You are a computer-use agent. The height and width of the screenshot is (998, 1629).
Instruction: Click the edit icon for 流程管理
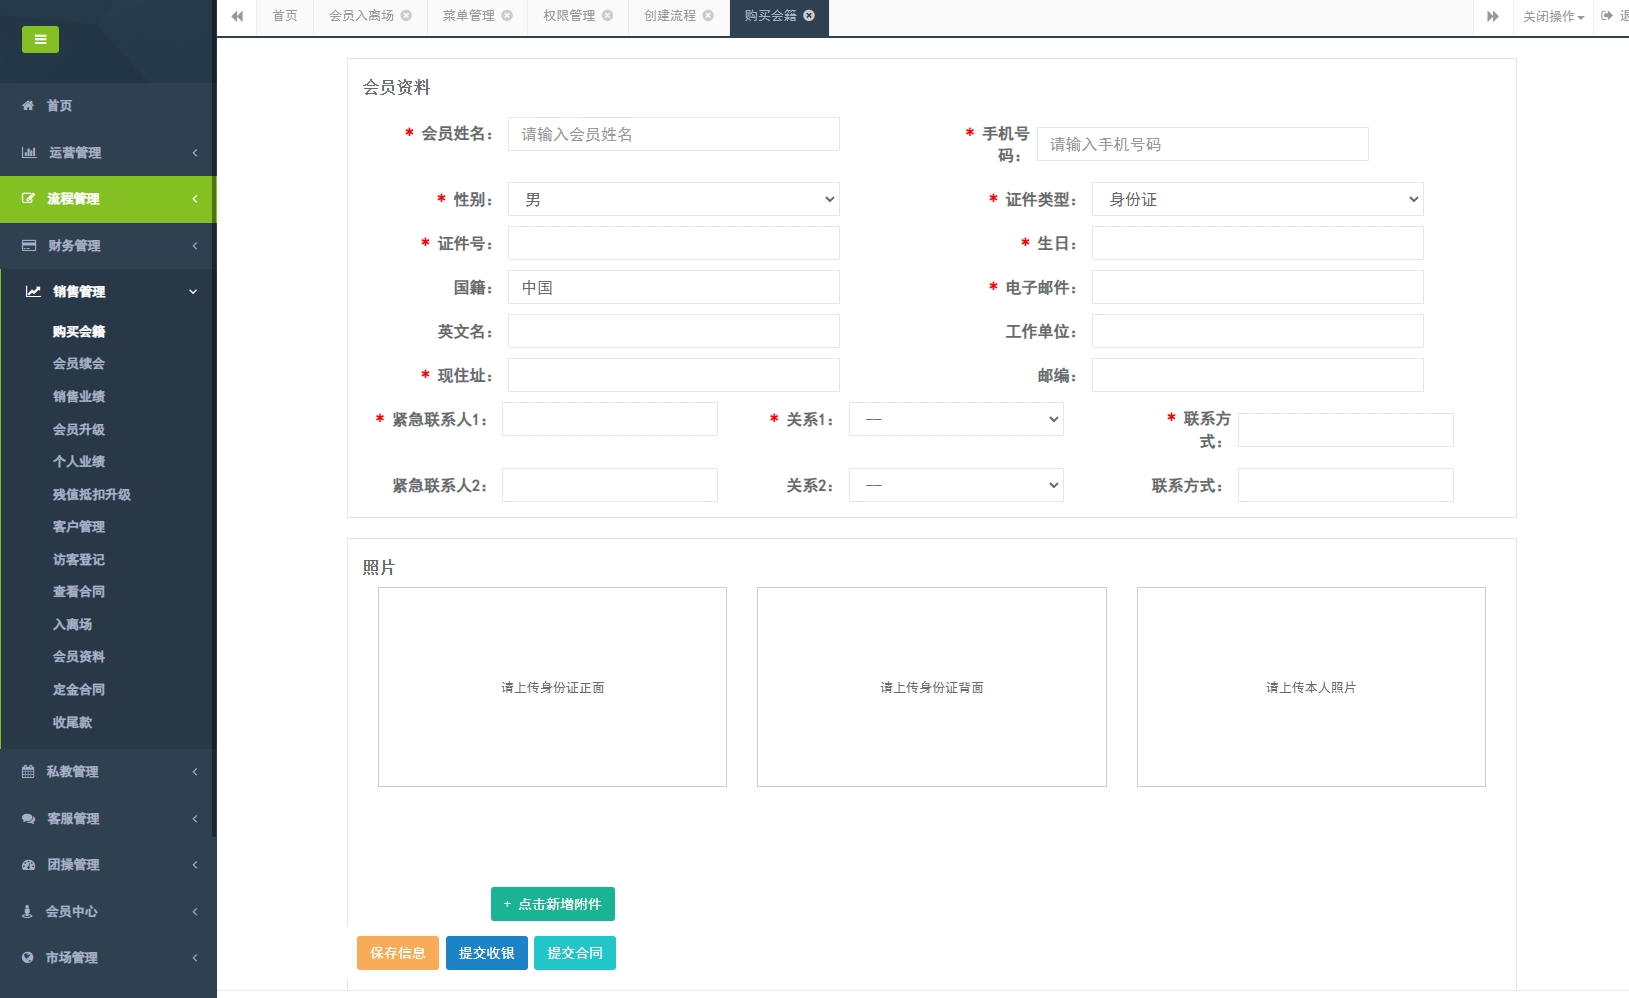28,198
